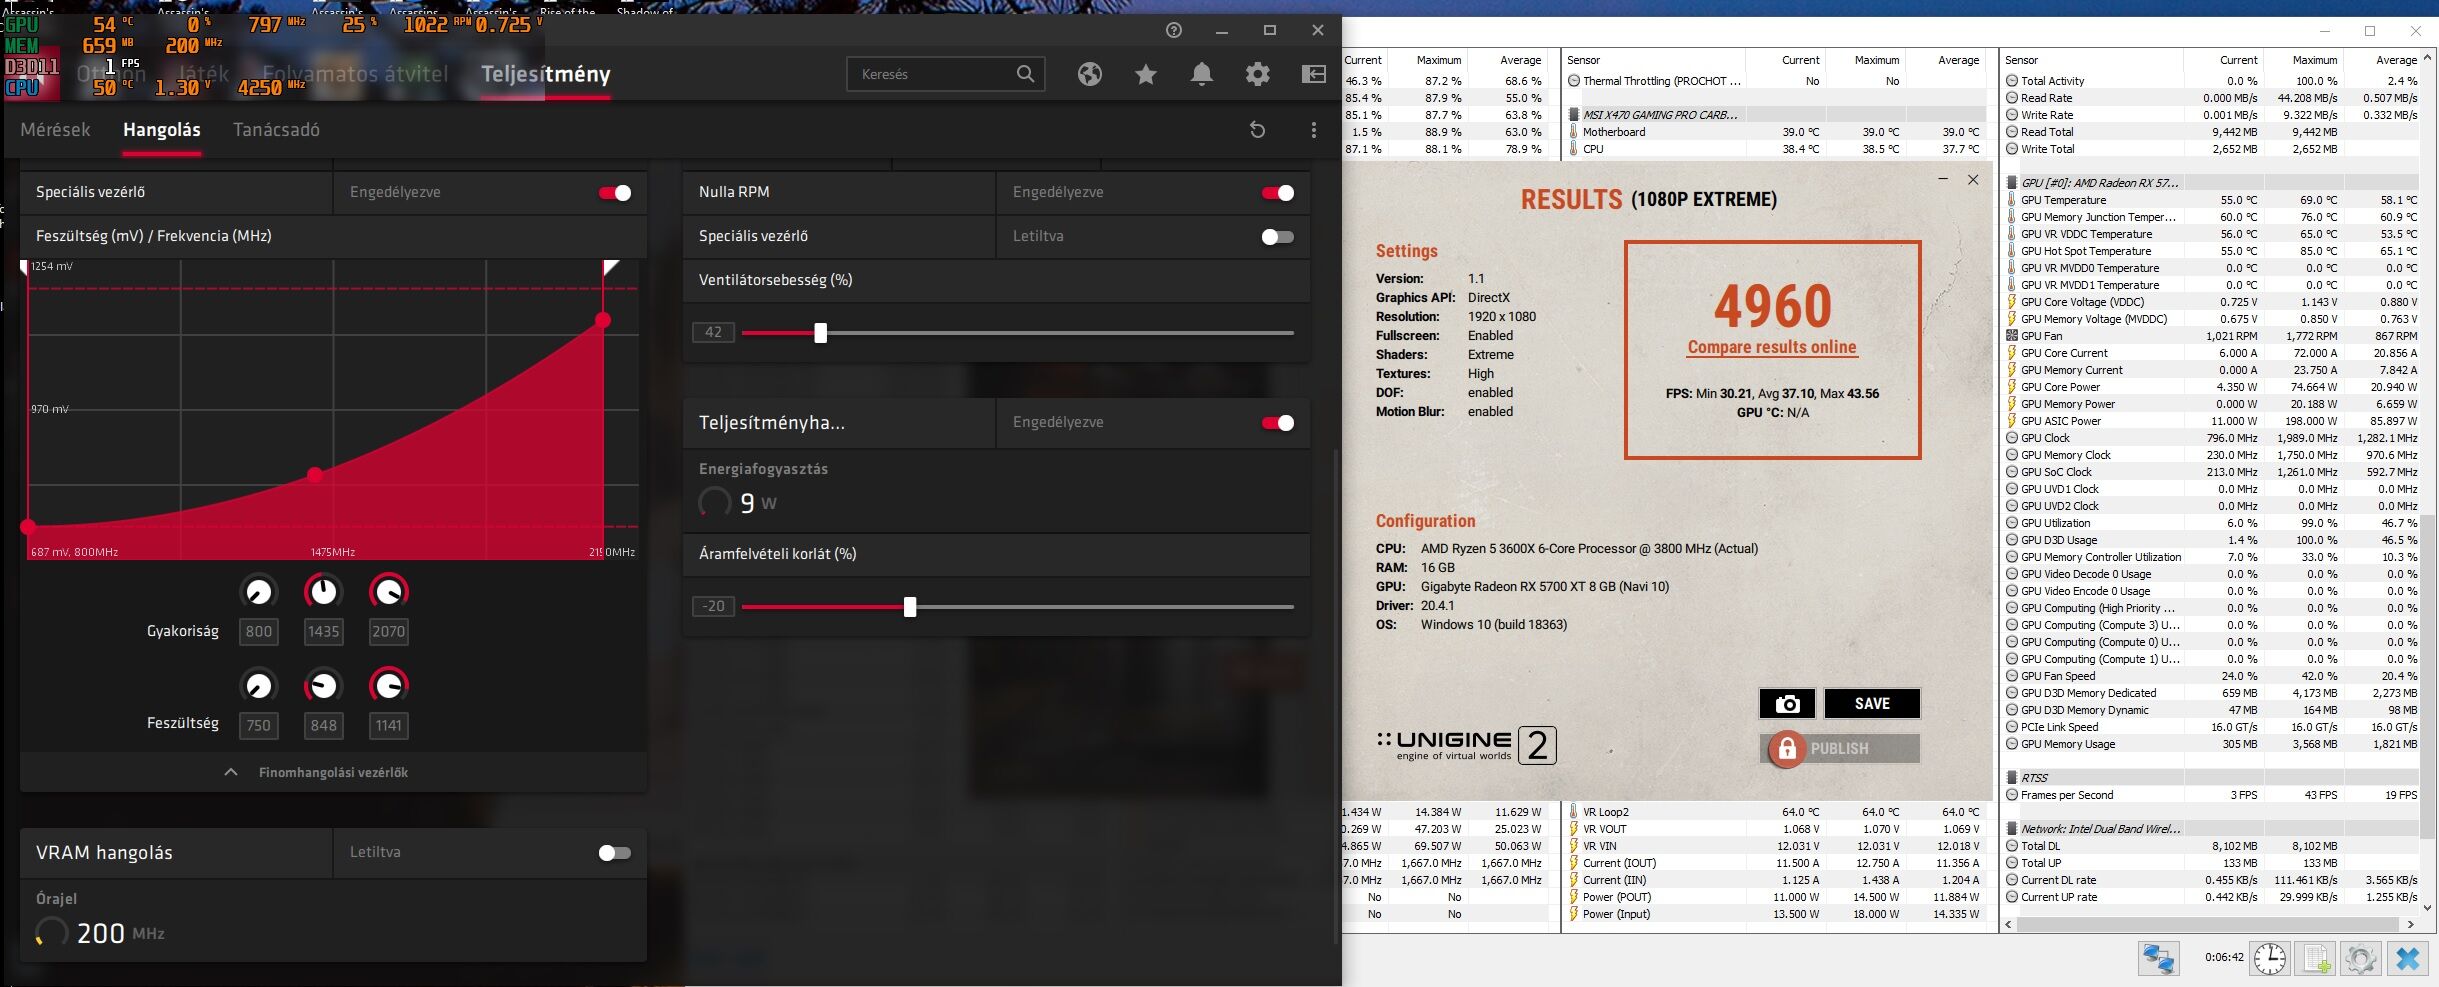Click the GPU Fan row icon

2012,336
